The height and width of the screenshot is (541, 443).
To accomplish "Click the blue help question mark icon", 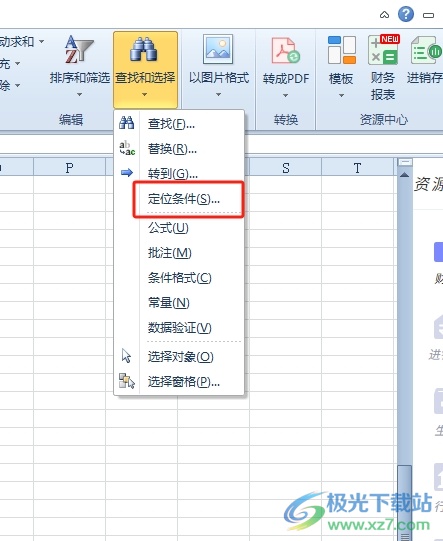I will click(406, 14).
